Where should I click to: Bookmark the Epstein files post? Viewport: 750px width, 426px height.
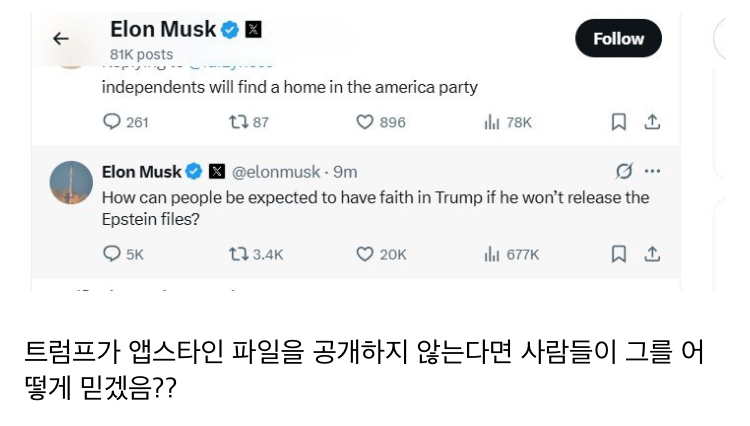(619, 254)
